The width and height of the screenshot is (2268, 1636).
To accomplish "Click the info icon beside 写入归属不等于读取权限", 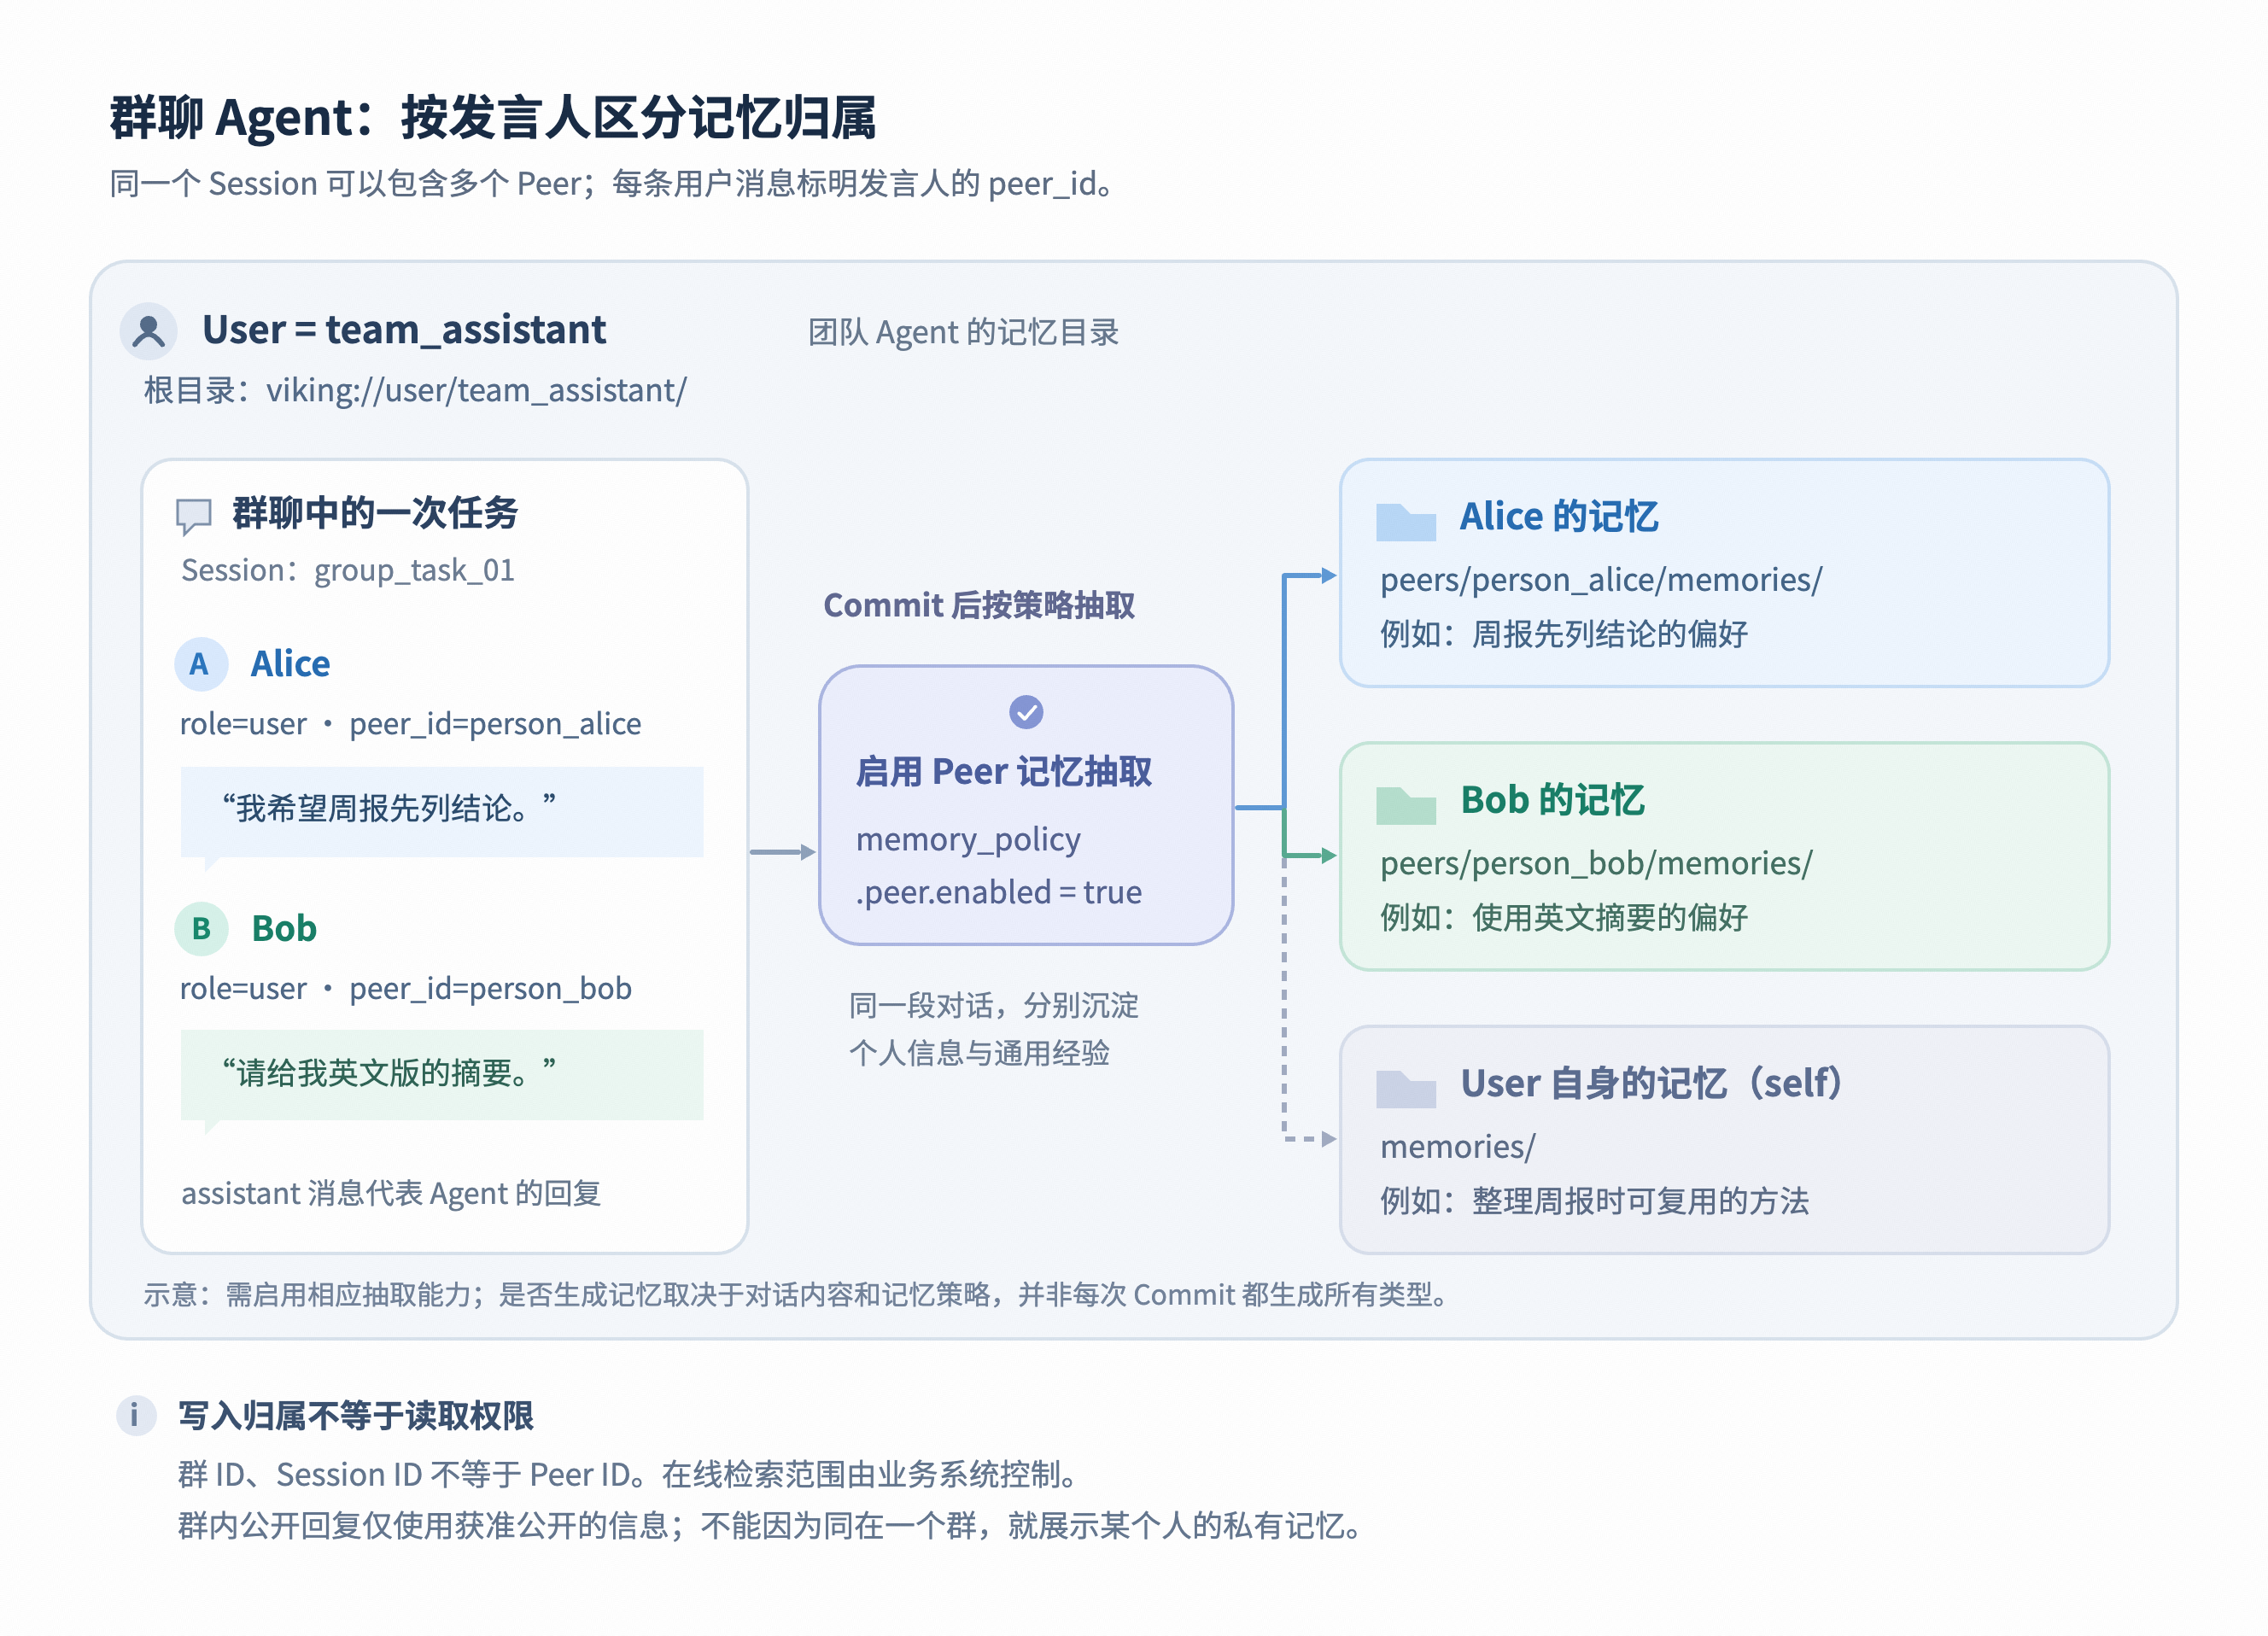I will [136, 1415].
